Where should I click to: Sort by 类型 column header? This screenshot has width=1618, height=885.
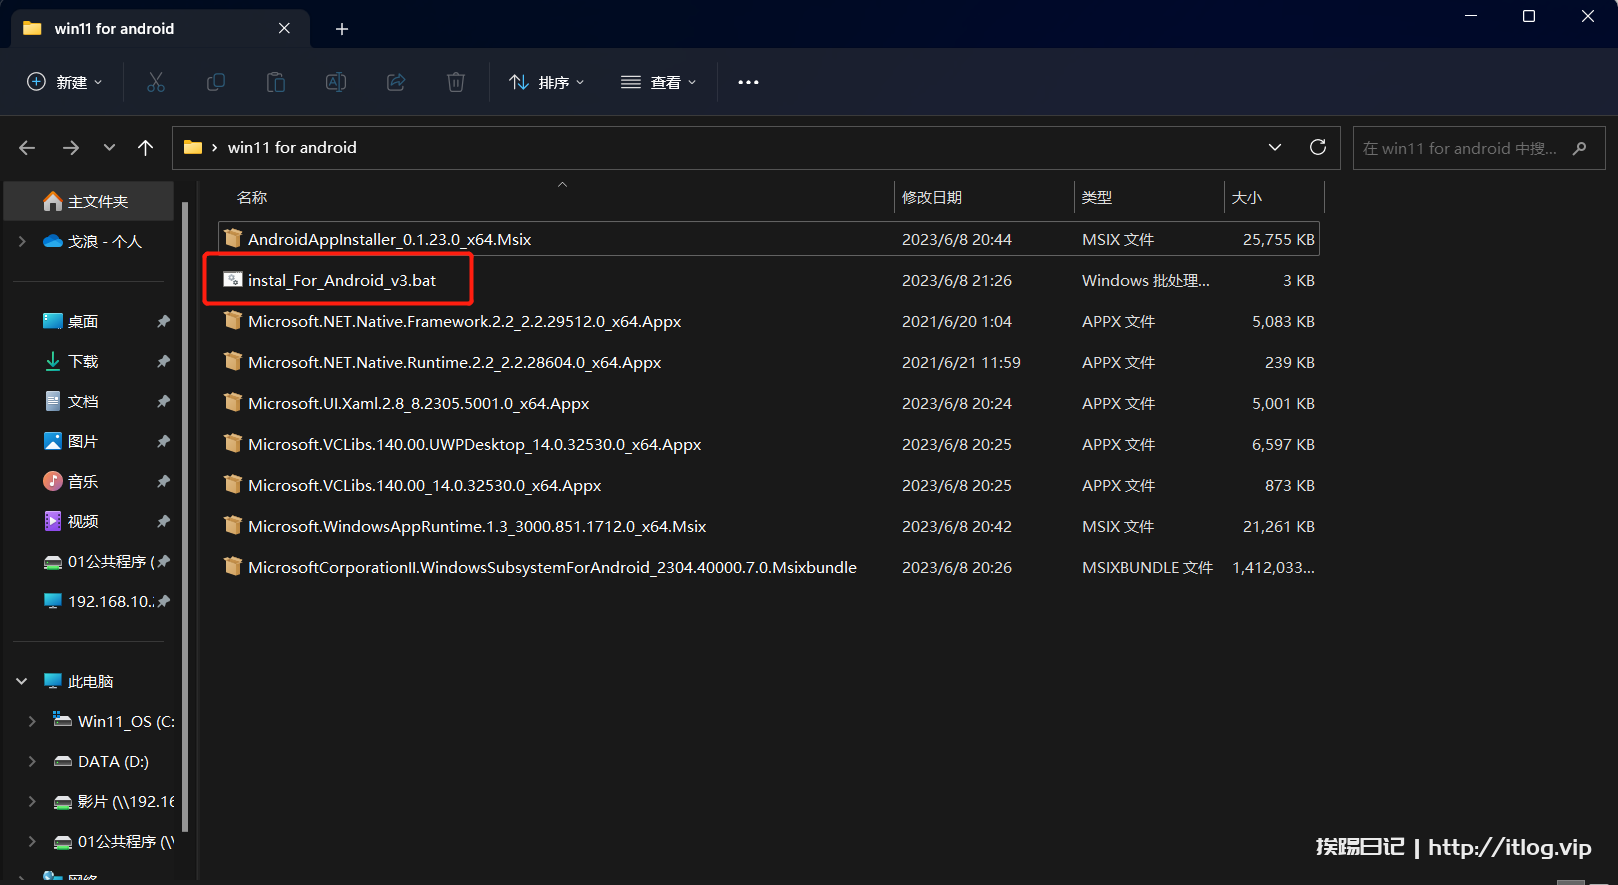coord(1097,197)
